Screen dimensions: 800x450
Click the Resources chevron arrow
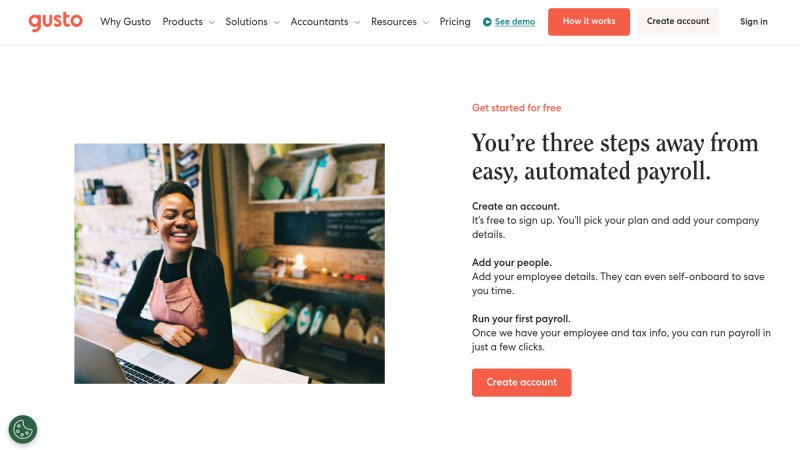(x=425, y=22)
